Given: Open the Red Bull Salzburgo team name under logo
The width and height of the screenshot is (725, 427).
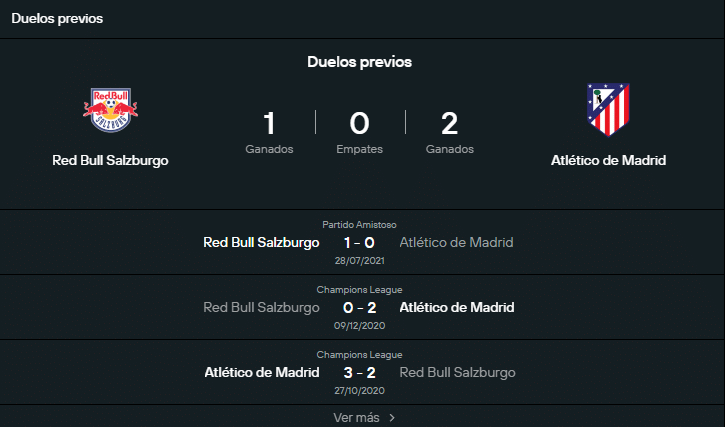Looking at the screenshot, I should pyautogui.click(x=110, y=160).
